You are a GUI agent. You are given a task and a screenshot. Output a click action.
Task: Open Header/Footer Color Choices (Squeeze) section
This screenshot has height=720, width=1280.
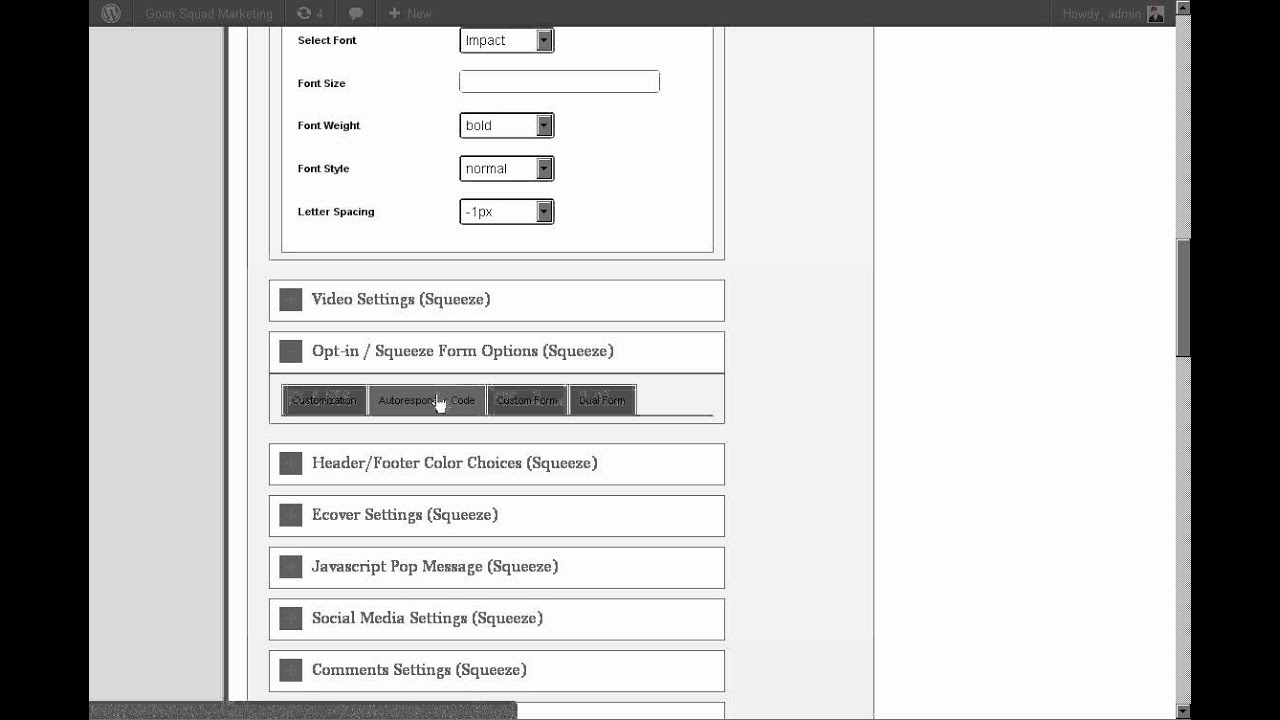point(496,464)
